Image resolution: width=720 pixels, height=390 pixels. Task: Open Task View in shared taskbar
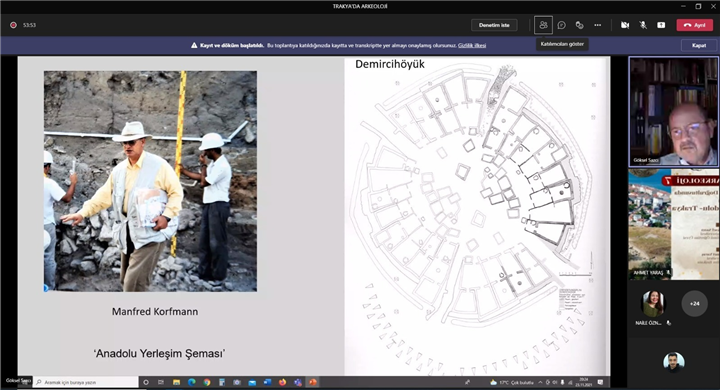pyautogui.click(x=161, y=382)
